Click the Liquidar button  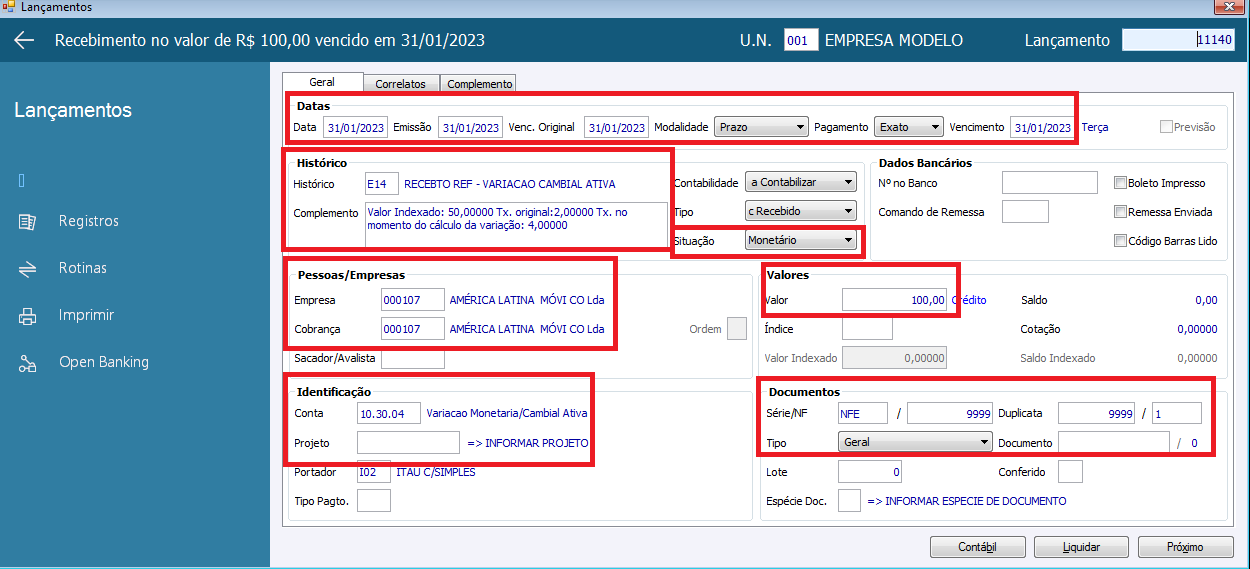click(x=1081, y=547)
